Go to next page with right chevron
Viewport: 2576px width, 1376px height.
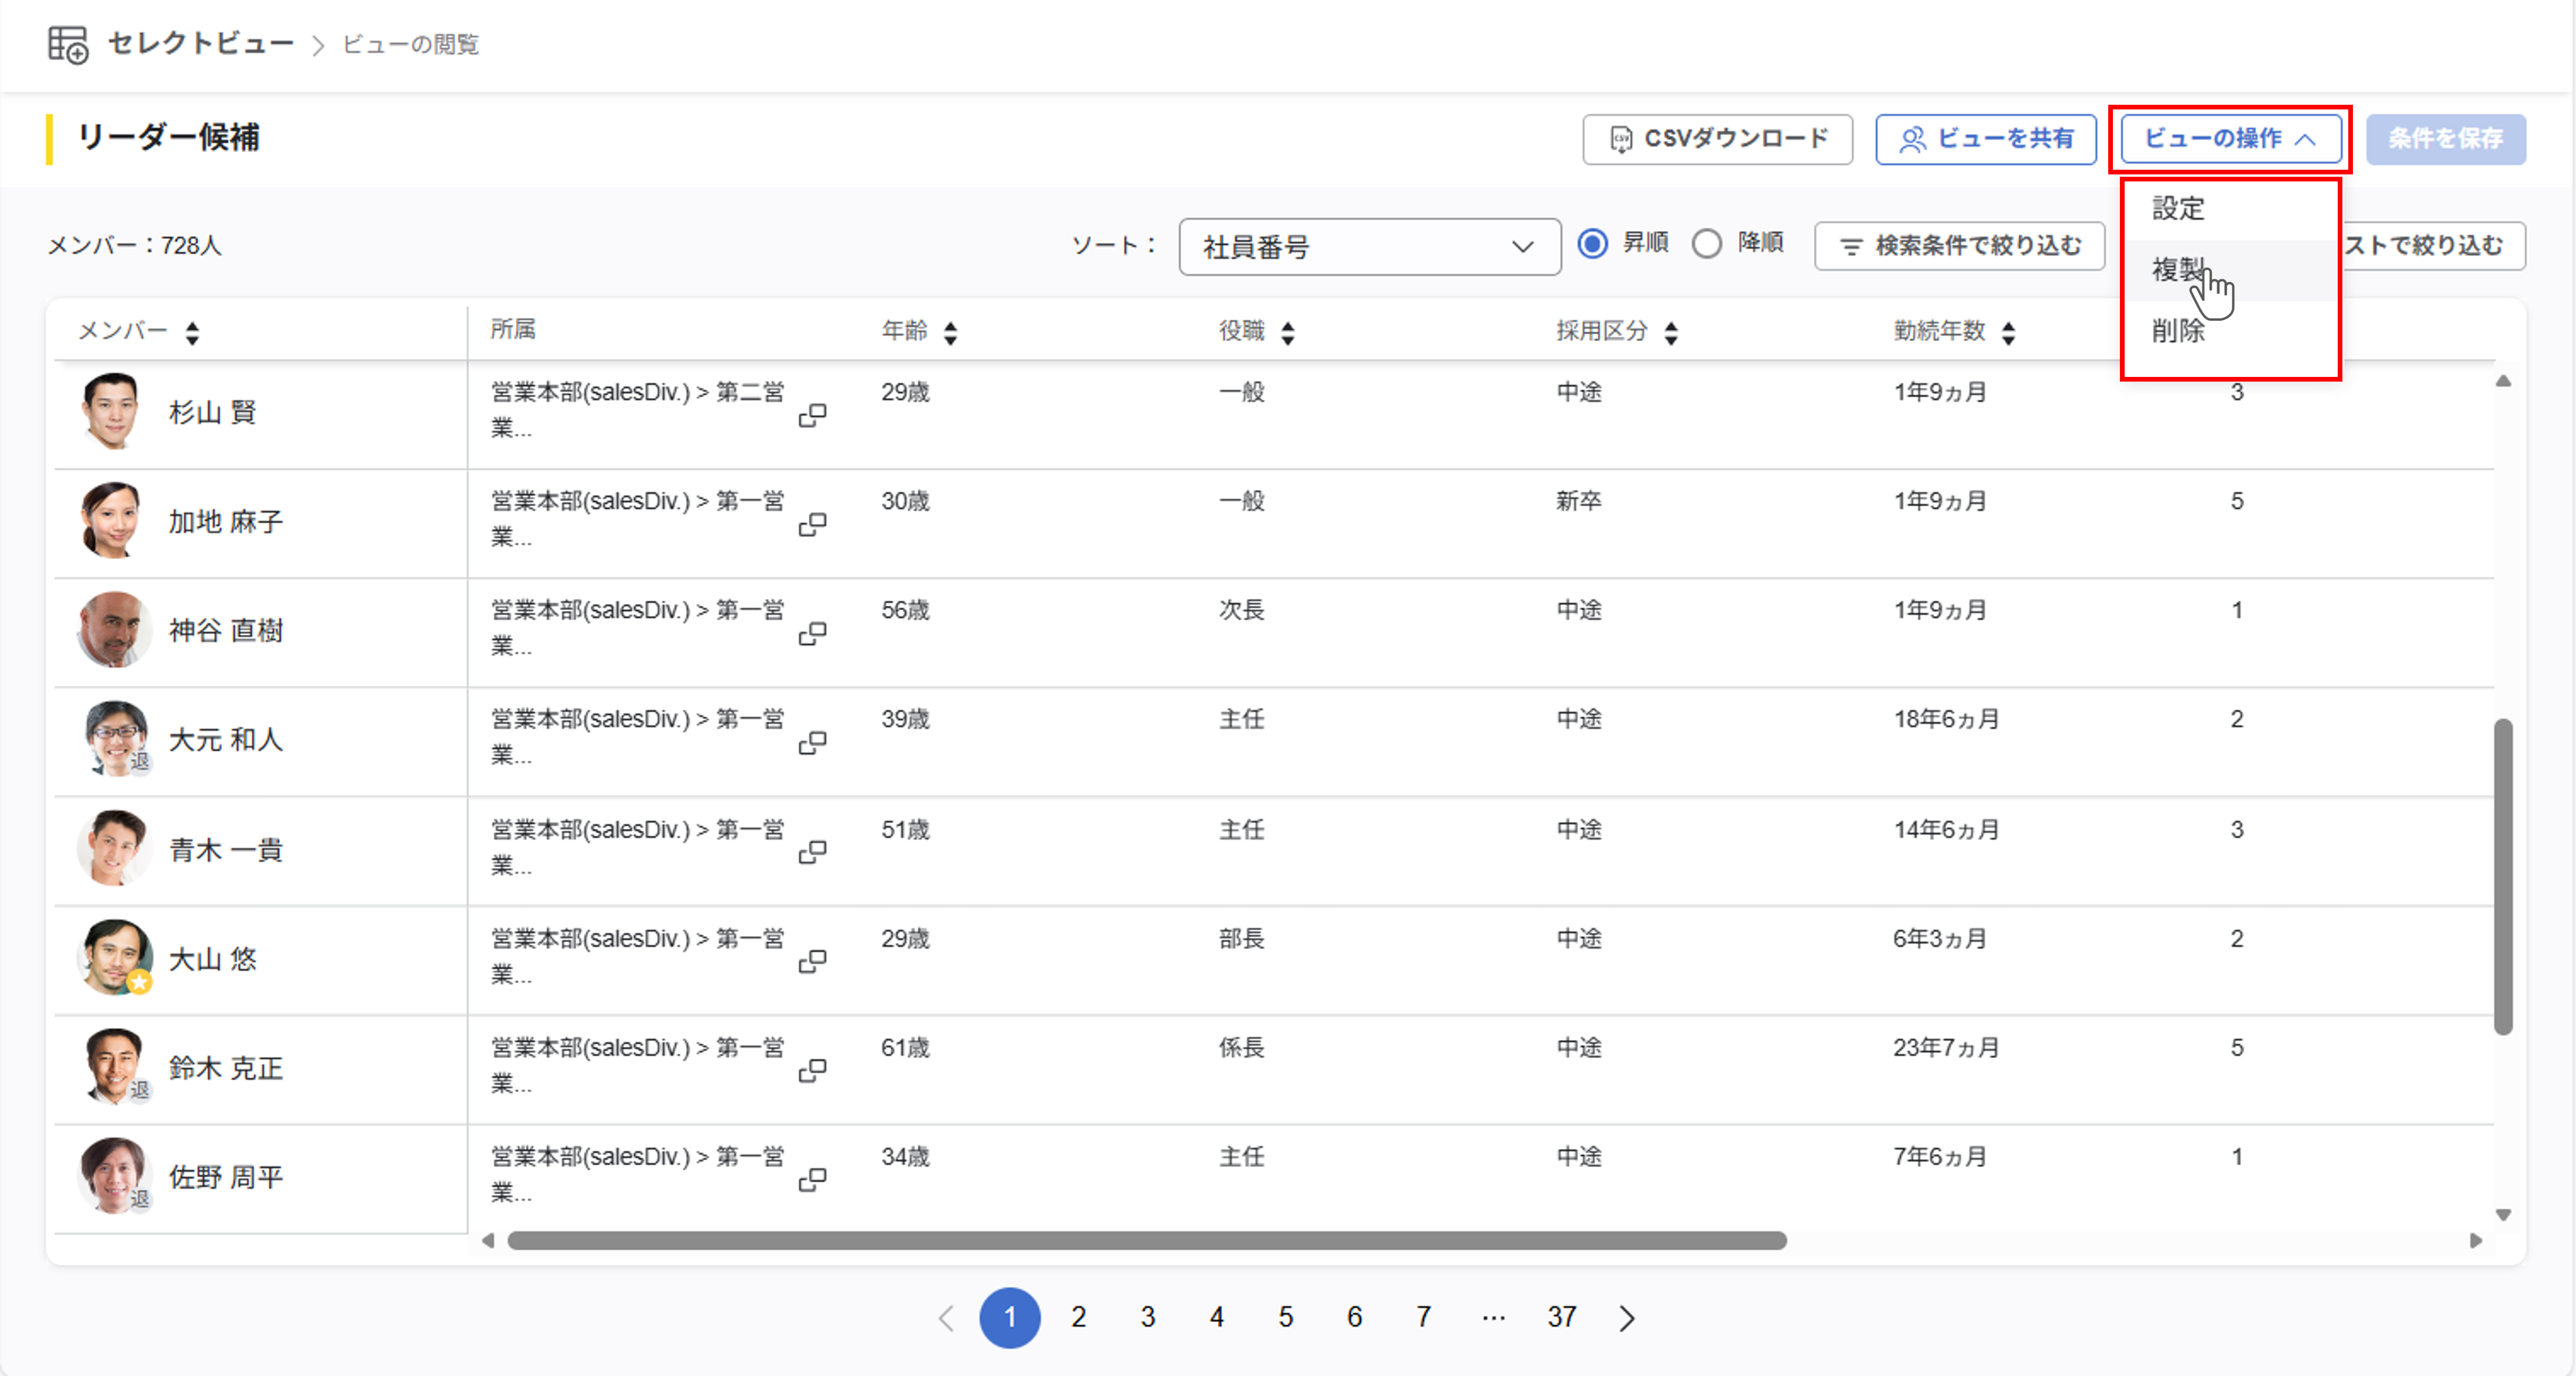[x=1627, y=1318]
